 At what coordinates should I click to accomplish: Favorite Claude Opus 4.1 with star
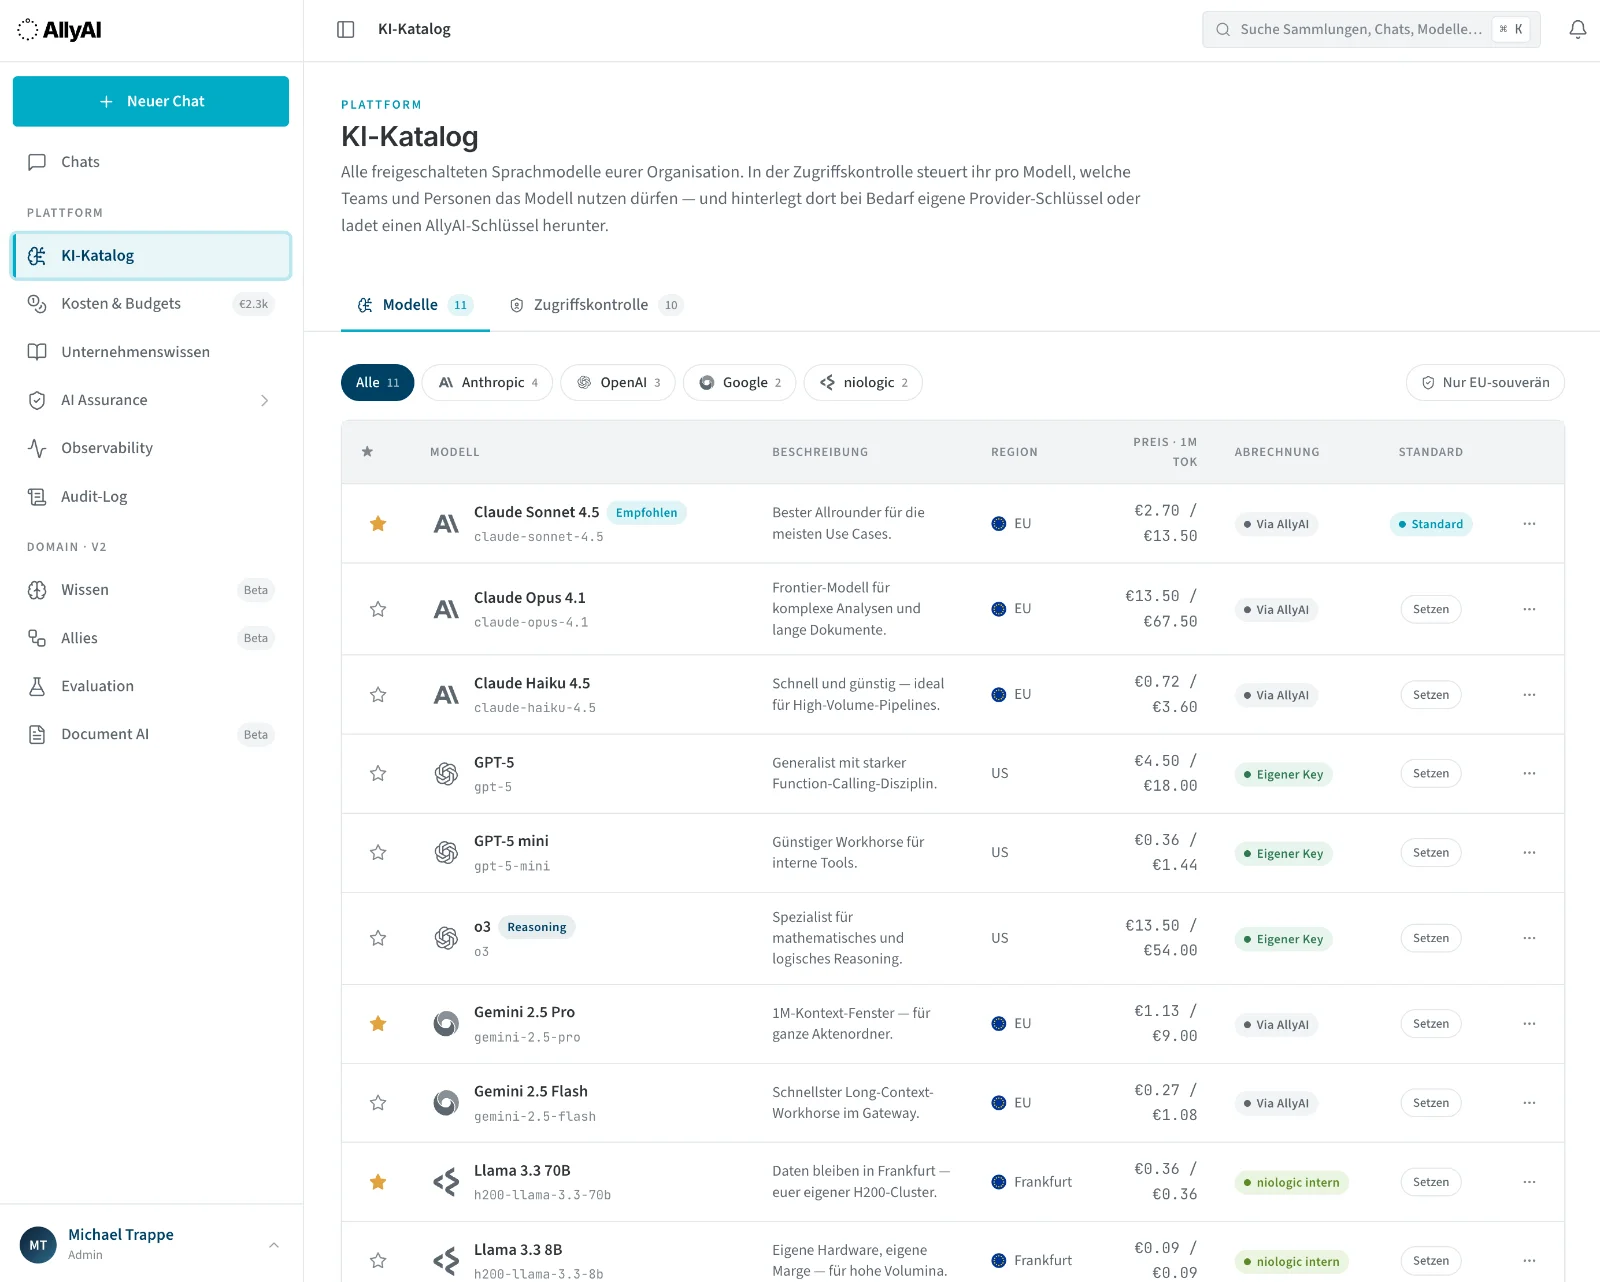point(378,609)
